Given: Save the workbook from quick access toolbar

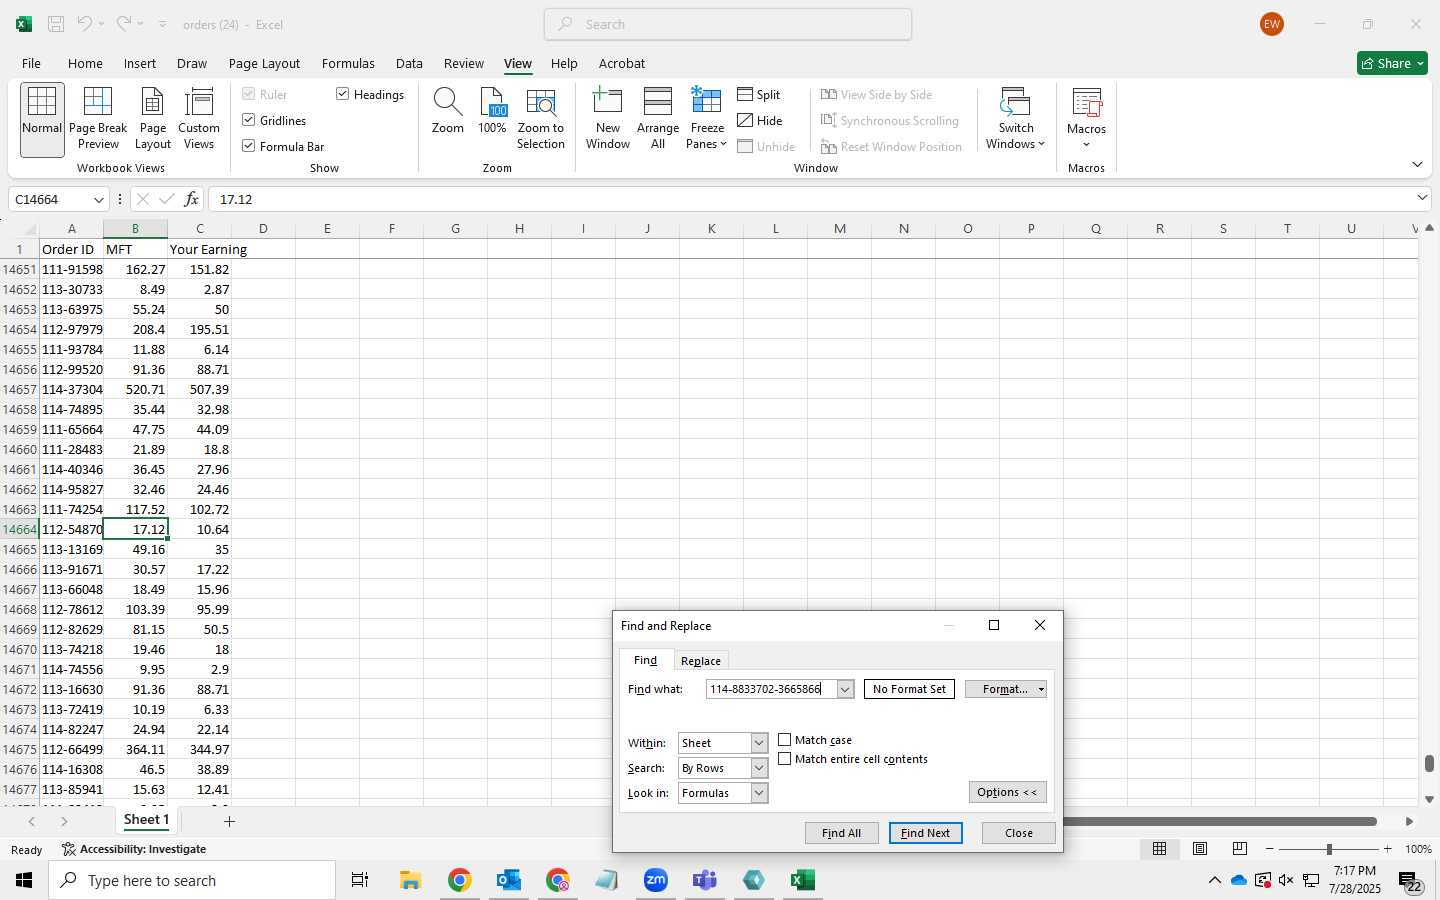Looking at the screenshot, I should (56, 24).
